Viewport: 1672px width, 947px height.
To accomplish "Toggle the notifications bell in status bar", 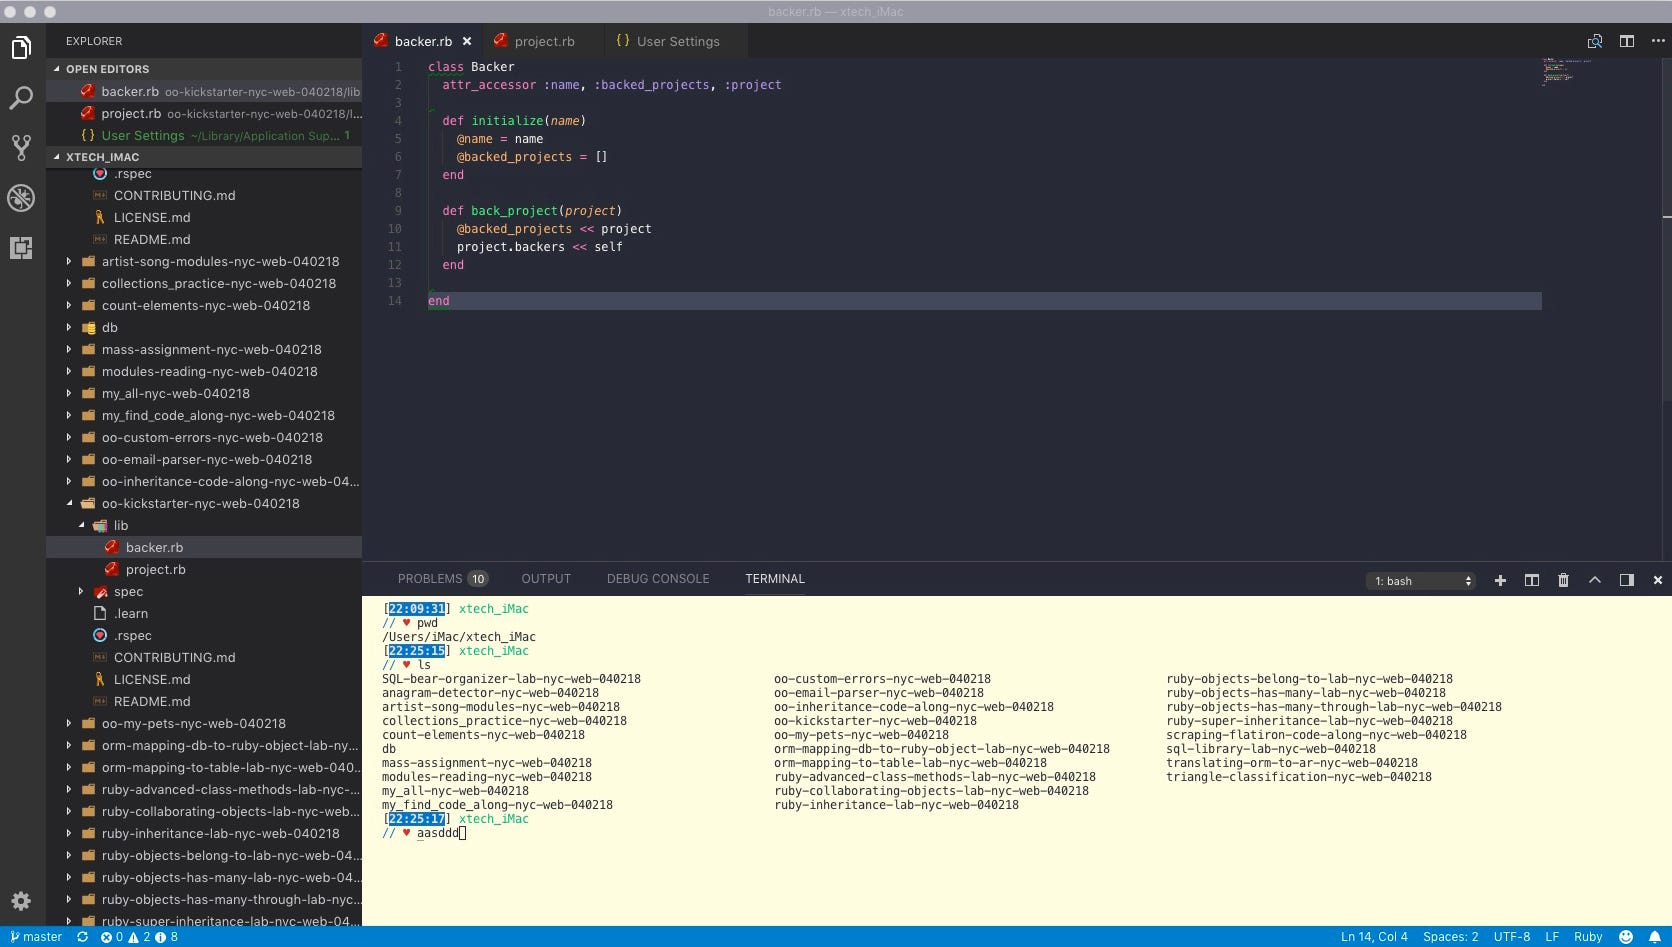I will [1656, 937].
